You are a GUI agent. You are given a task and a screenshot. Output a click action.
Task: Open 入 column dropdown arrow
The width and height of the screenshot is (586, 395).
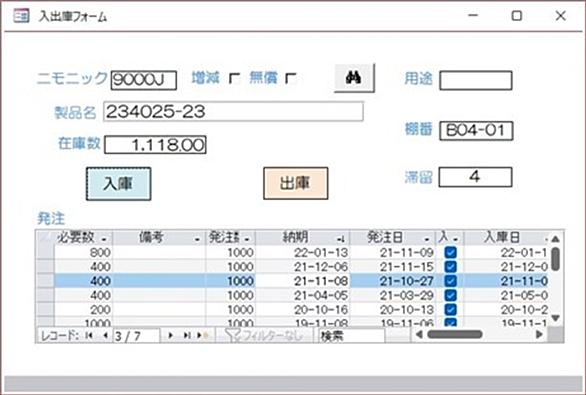point(456,239)
